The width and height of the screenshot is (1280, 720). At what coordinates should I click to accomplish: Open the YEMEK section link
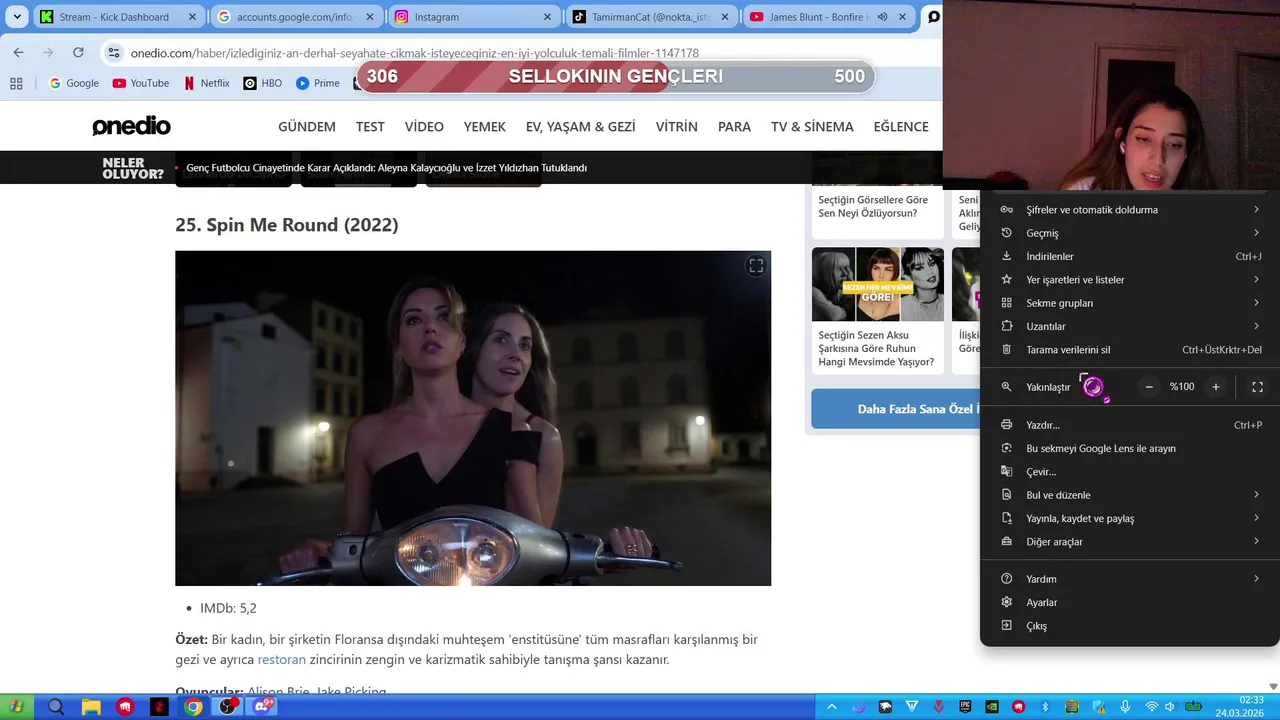click(485, 127)
